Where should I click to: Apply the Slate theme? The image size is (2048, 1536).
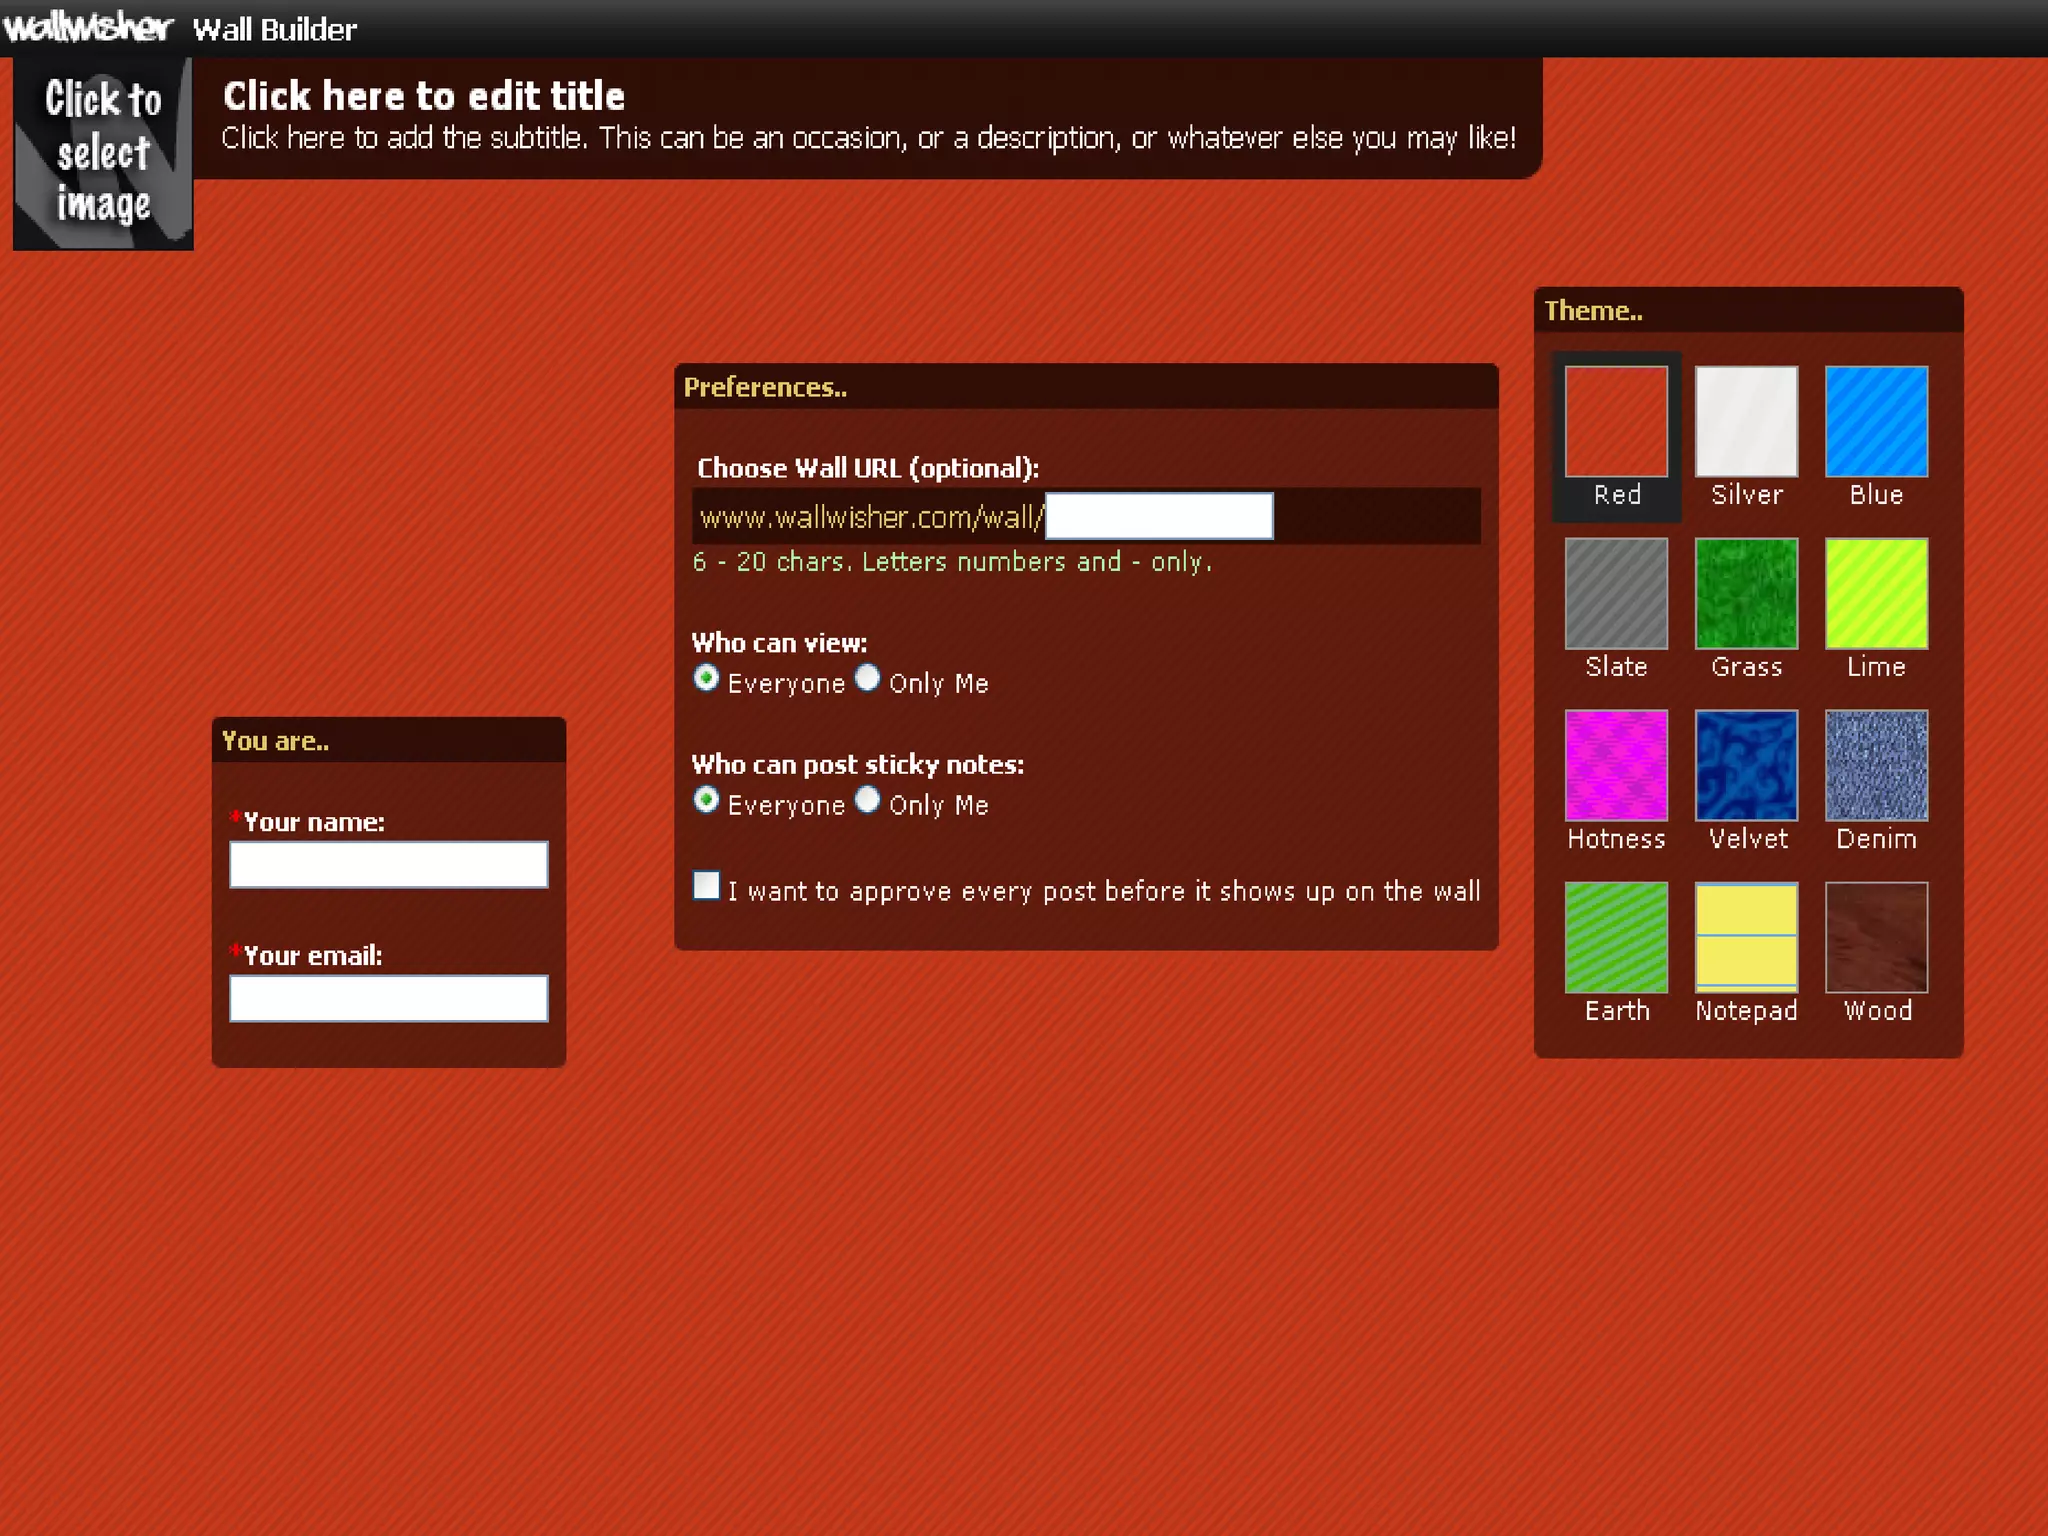(1616, 594)
